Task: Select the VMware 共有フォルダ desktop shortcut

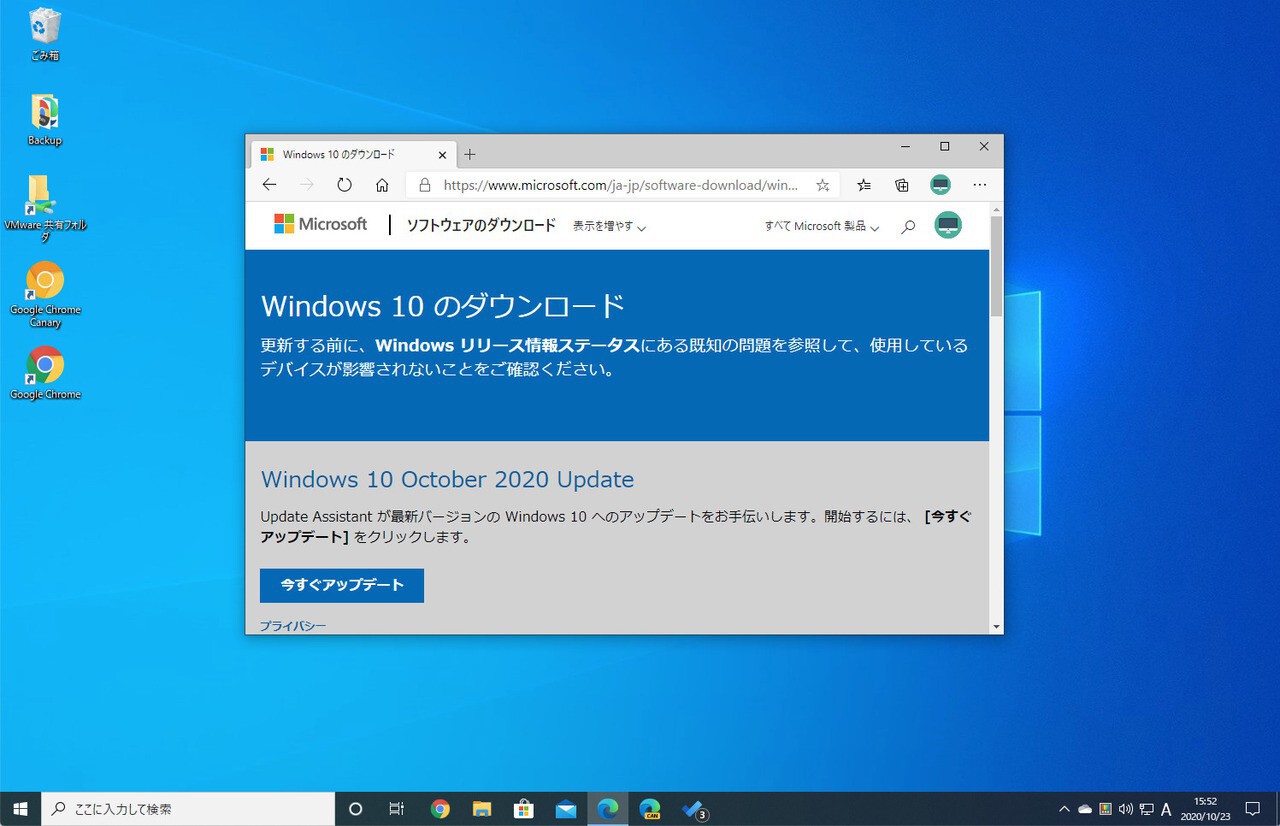Action: pos(45,208)
